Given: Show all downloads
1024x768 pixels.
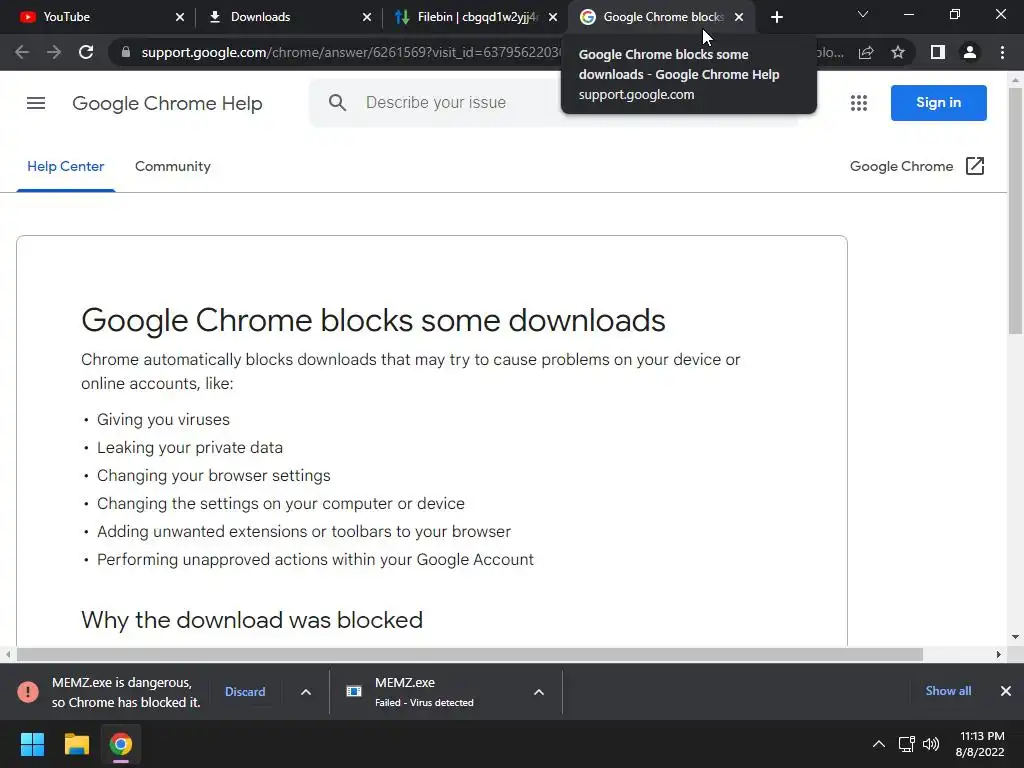Looking at the screenshot, I should 948,691.
